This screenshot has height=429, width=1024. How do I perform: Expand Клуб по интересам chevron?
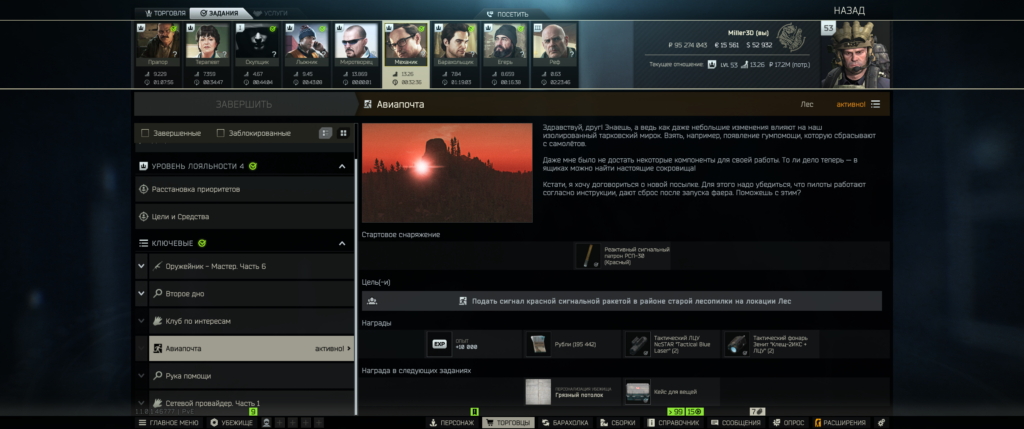(x=141, y=321)
